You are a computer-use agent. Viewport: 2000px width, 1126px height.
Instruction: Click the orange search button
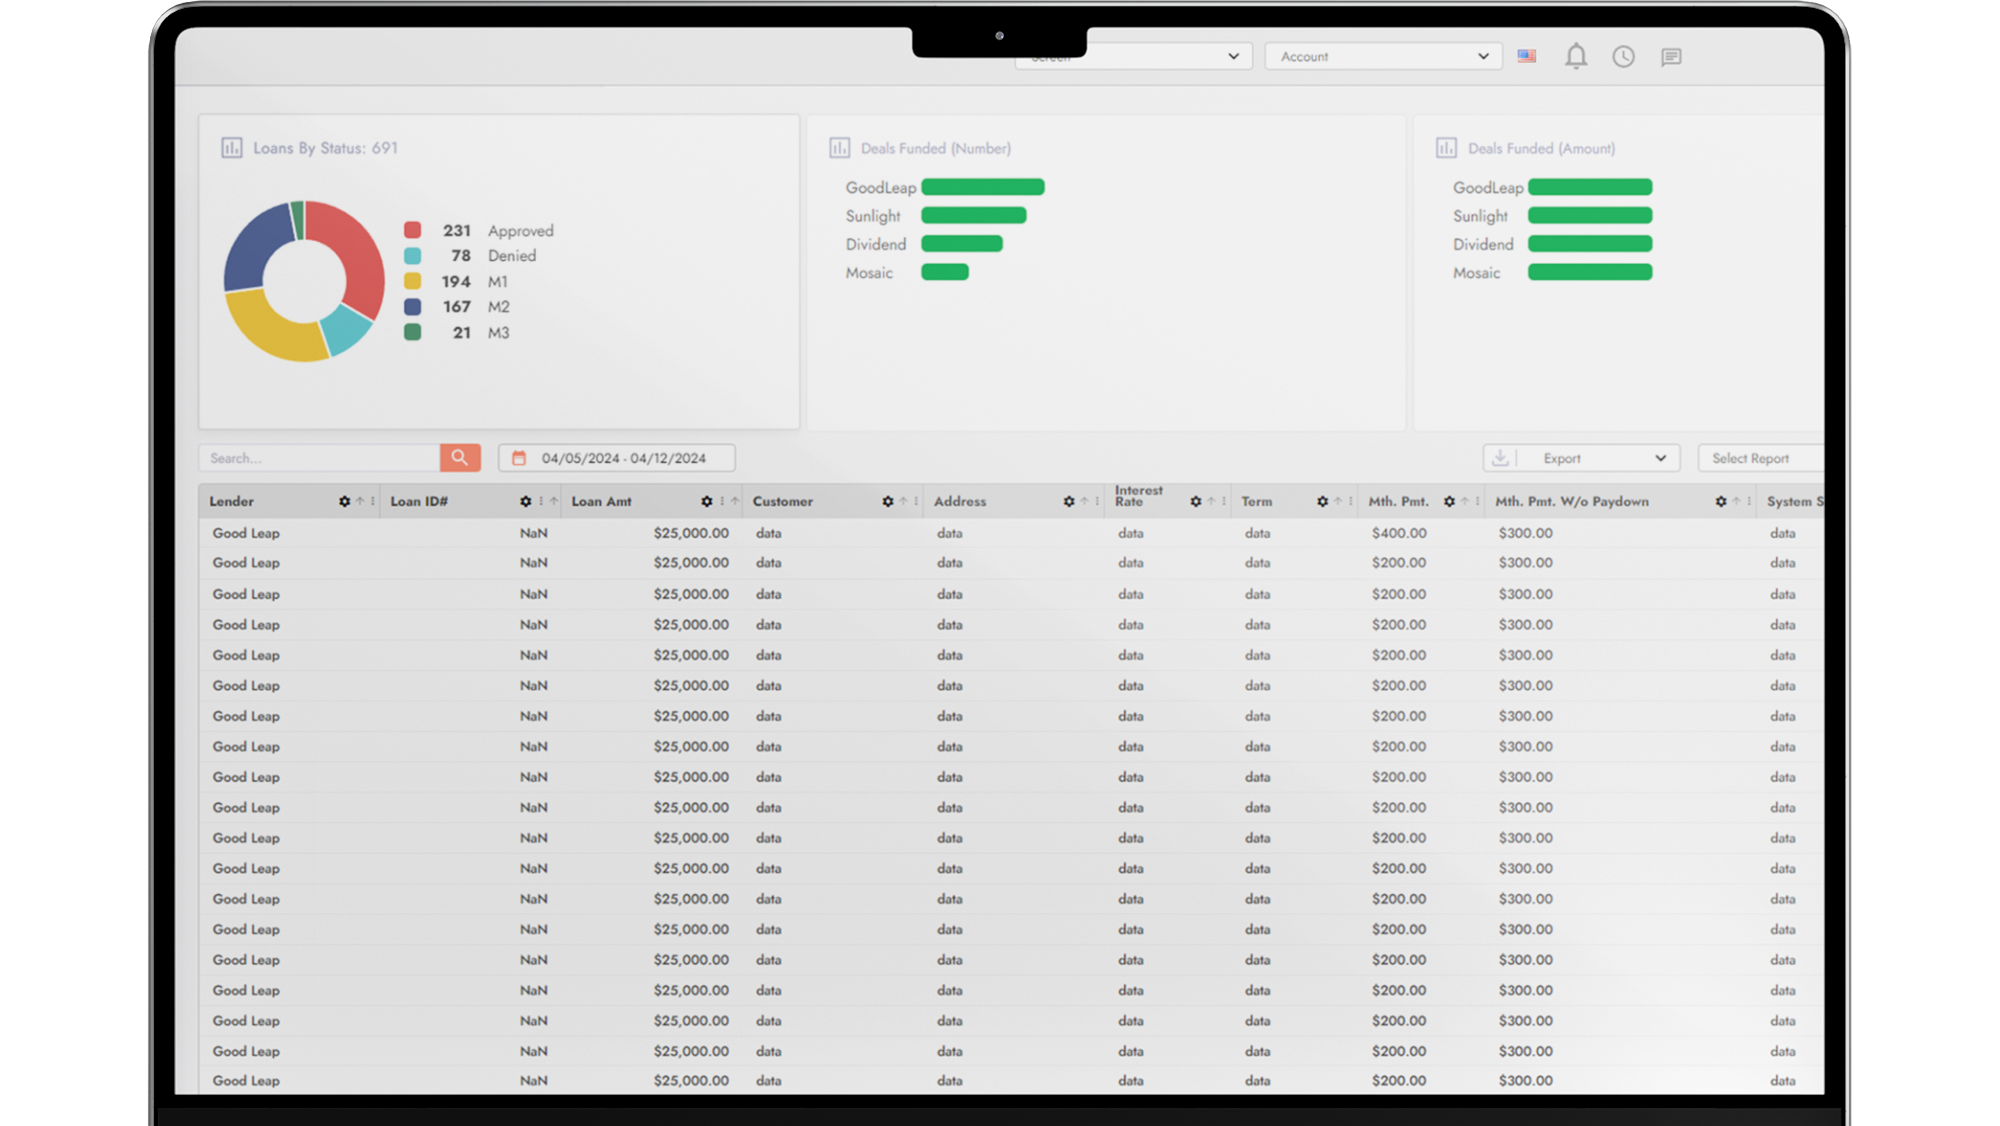coord(460,458)
